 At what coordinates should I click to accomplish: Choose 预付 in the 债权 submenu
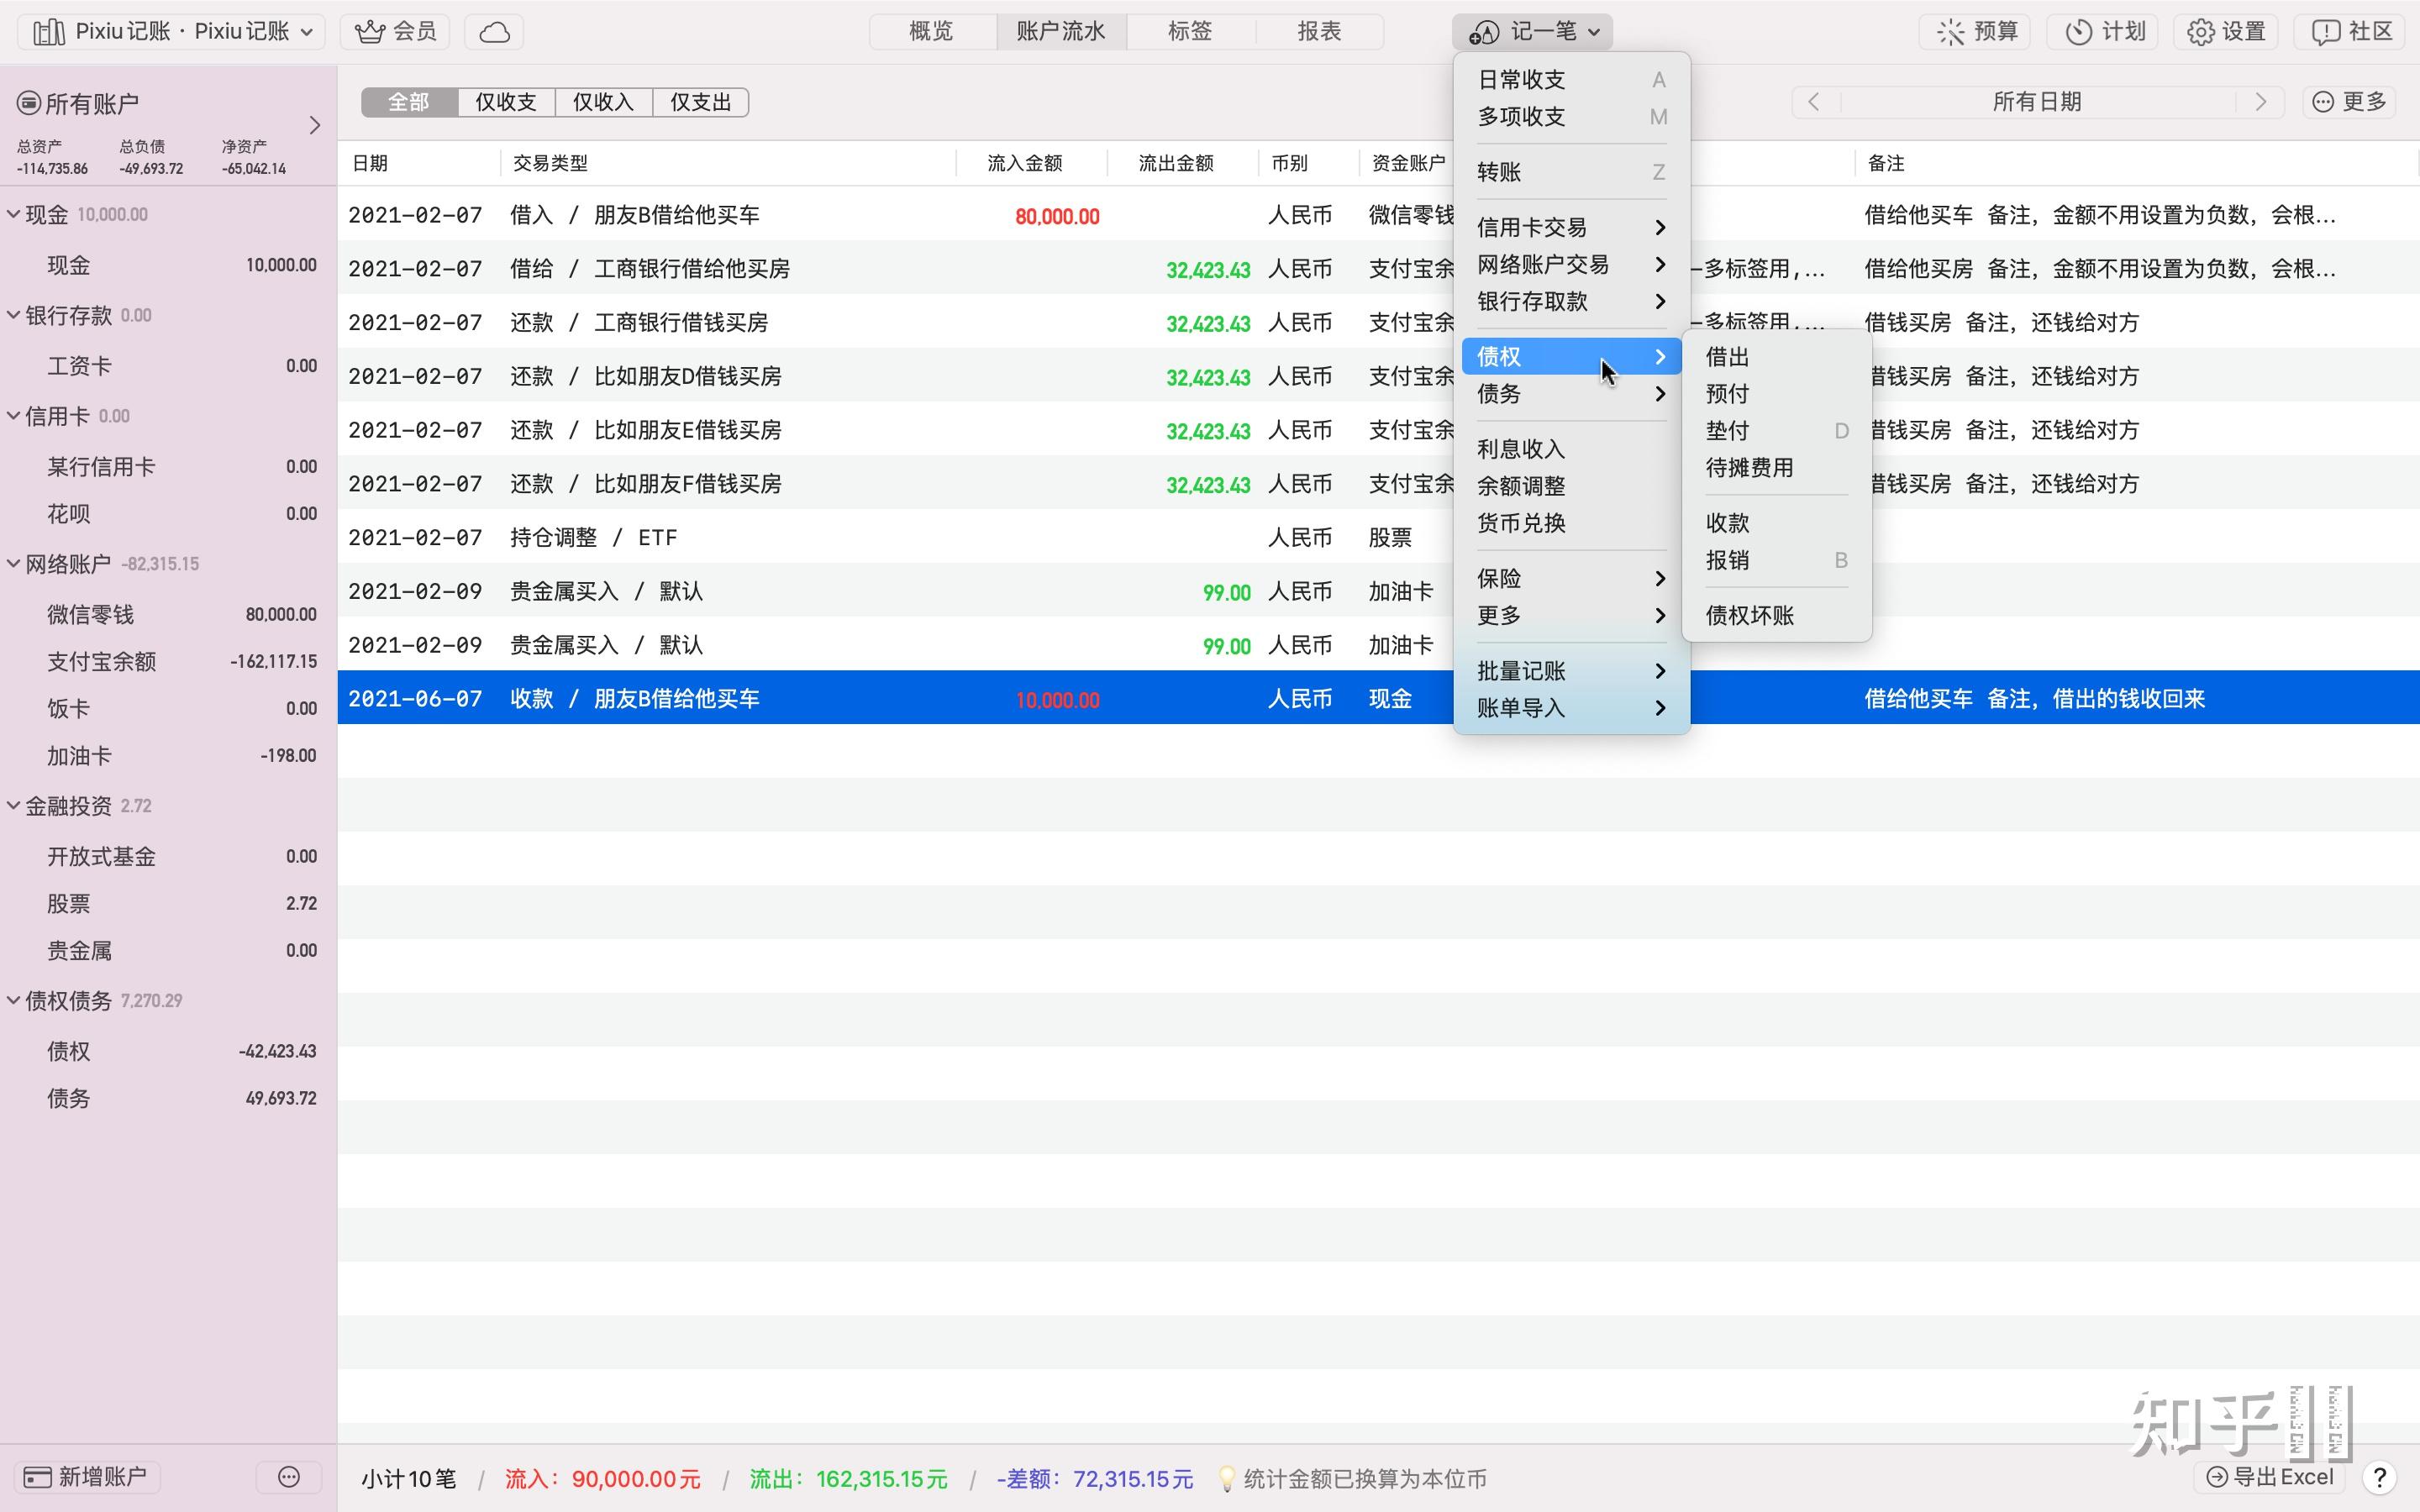(1776, 394)
